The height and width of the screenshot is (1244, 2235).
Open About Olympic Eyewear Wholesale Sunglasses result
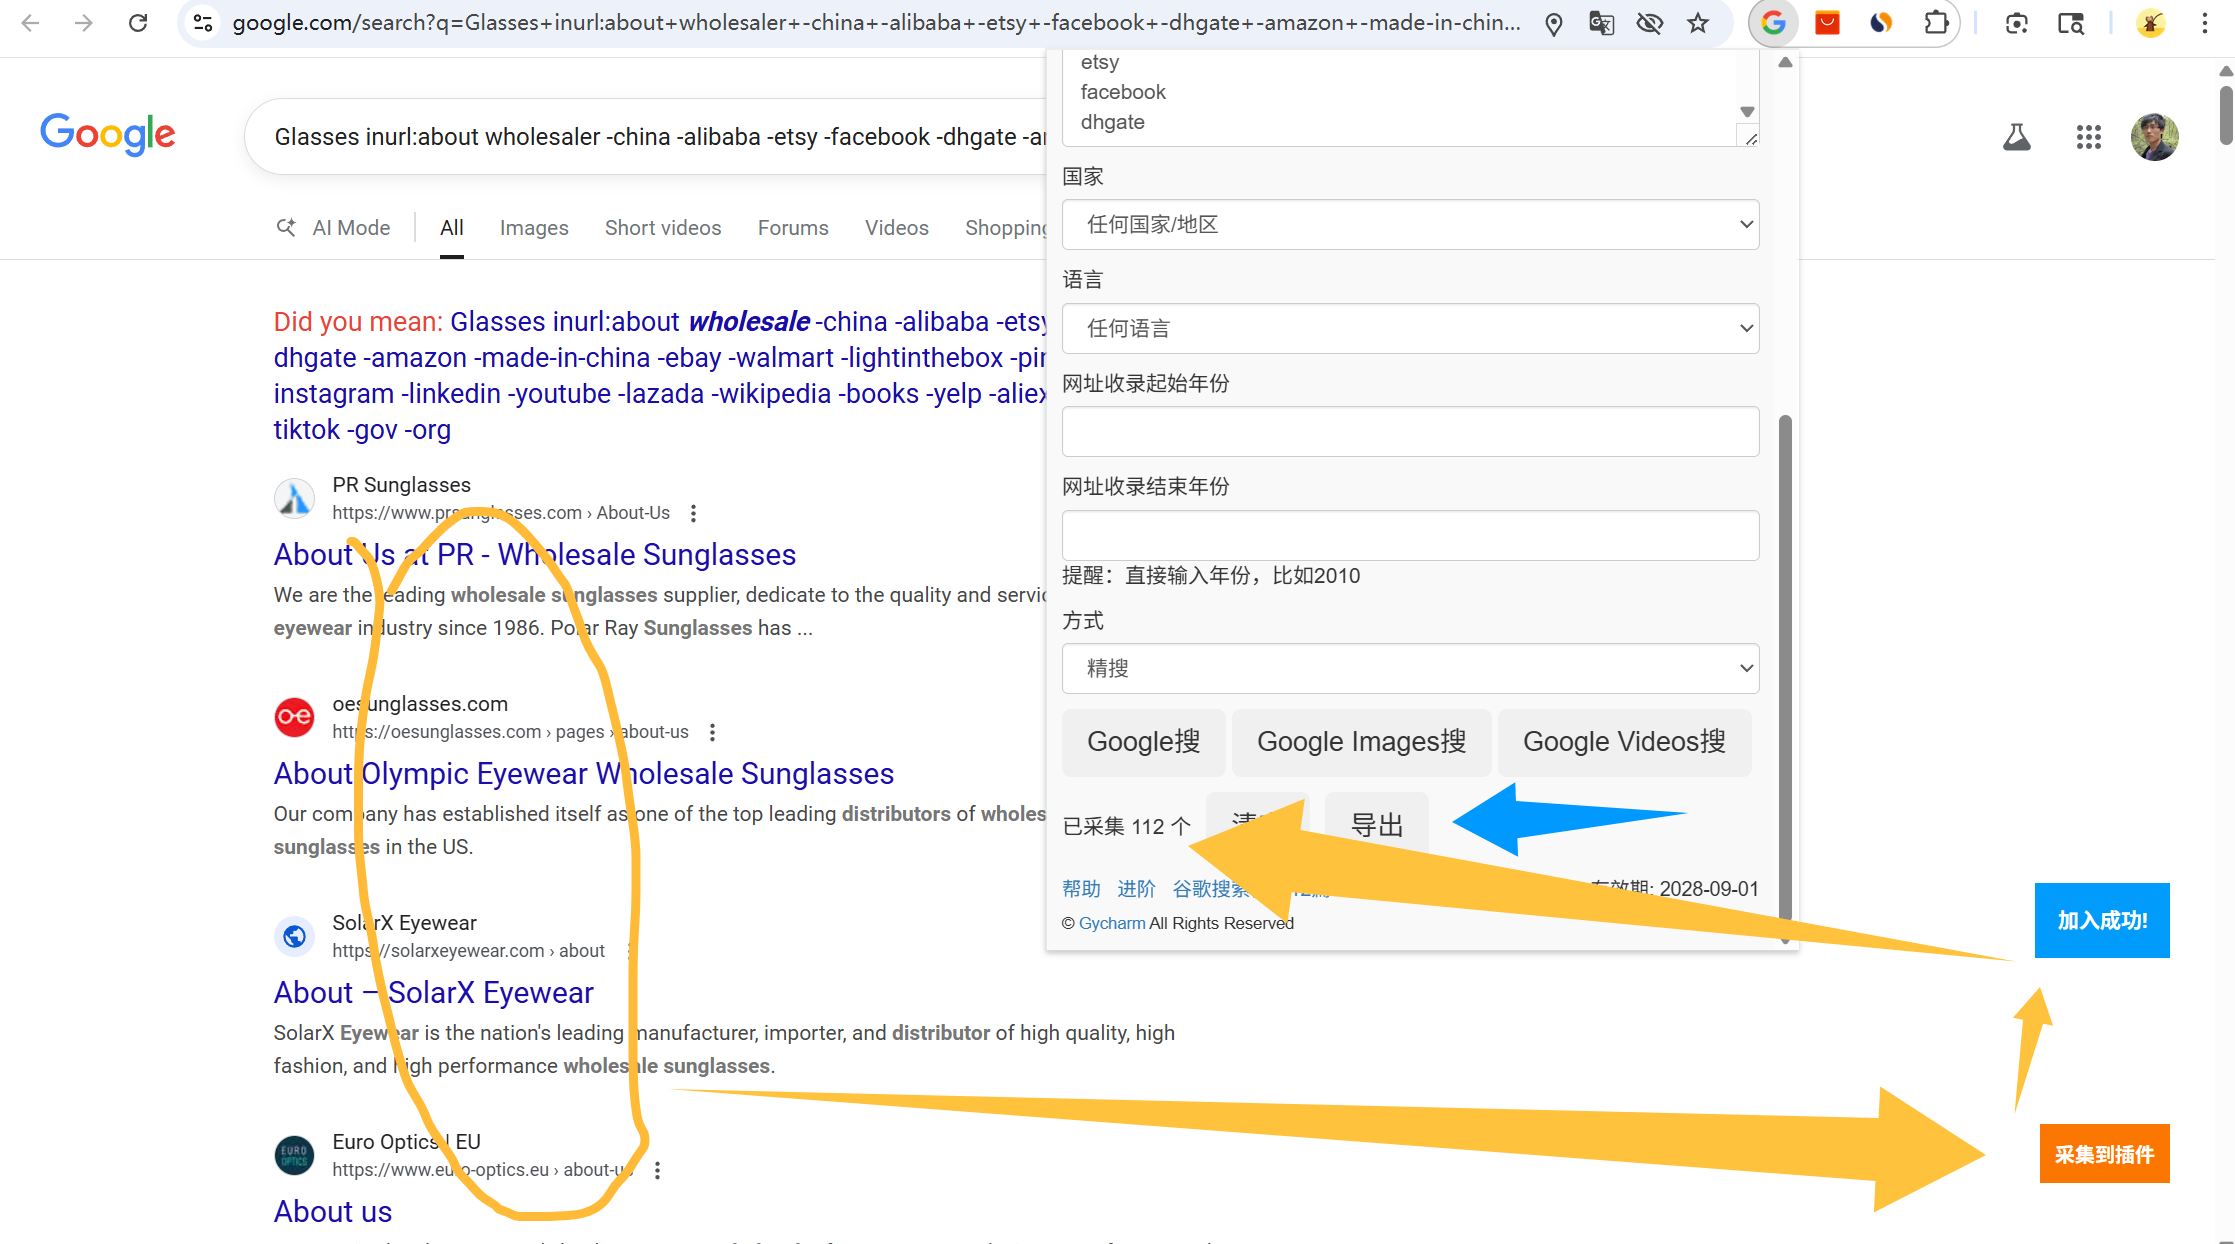584,773
